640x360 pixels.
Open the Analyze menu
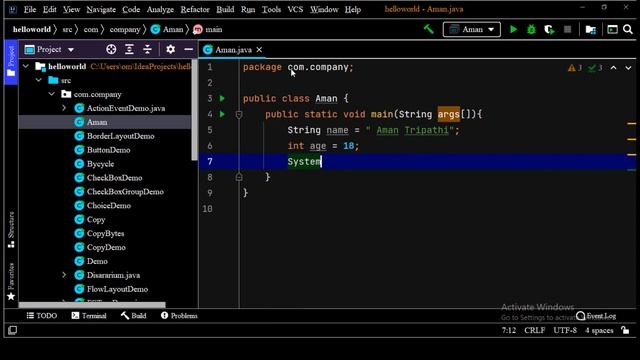coord(160,9)
